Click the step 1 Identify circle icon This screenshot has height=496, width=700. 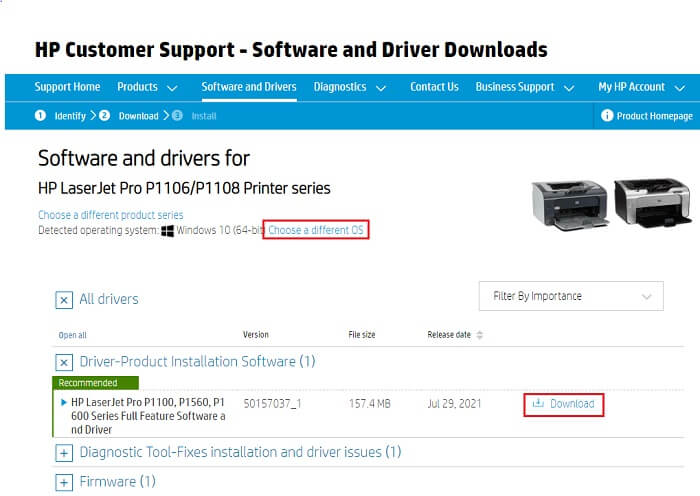pyautogui.click(x=41, y=116)
